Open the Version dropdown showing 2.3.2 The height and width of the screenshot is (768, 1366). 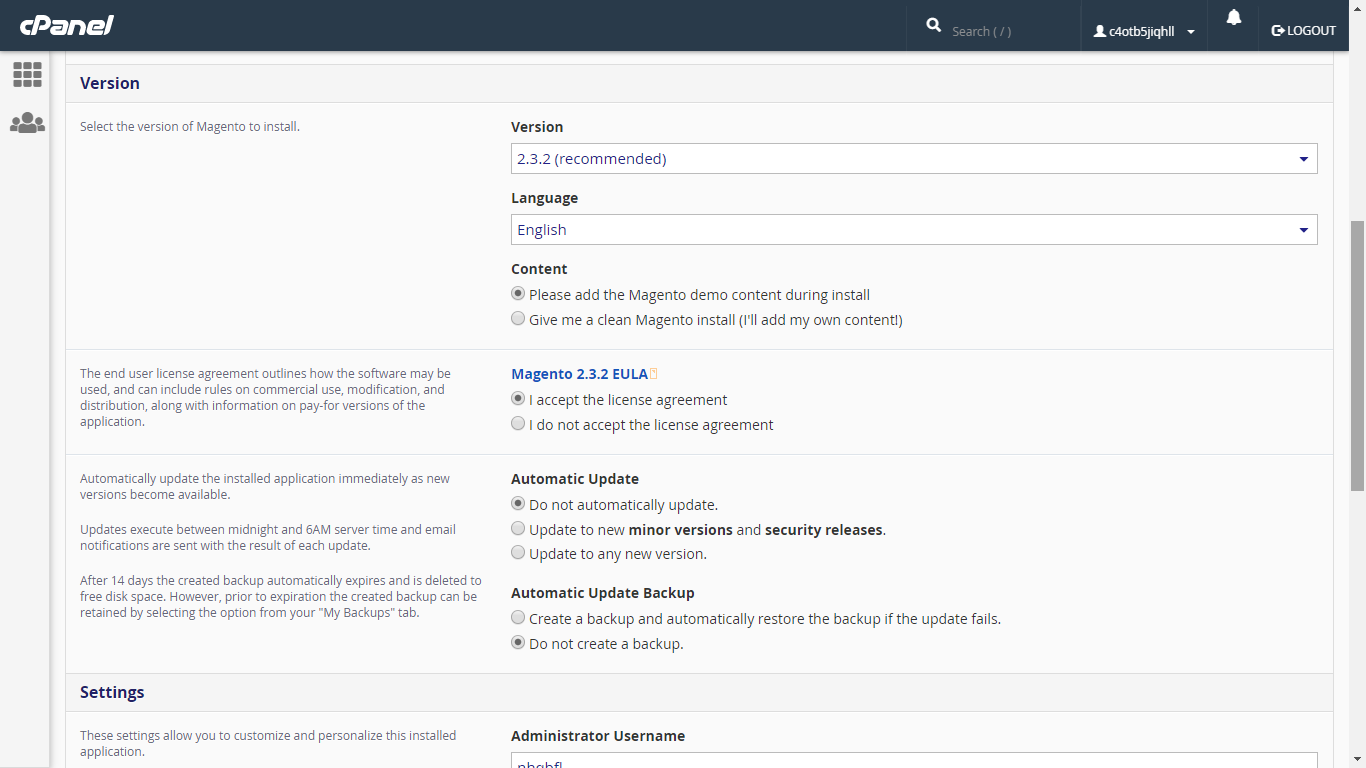914,159
